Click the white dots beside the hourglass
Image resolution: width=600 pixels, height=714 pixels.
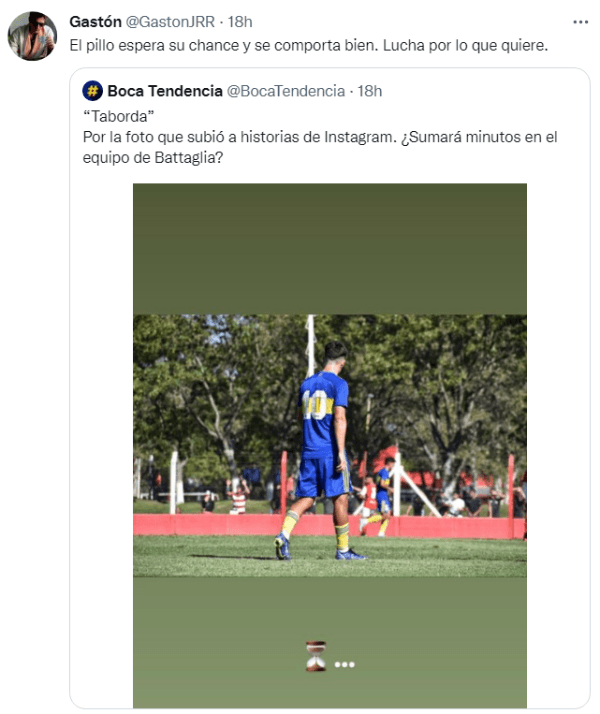point(345,664)
